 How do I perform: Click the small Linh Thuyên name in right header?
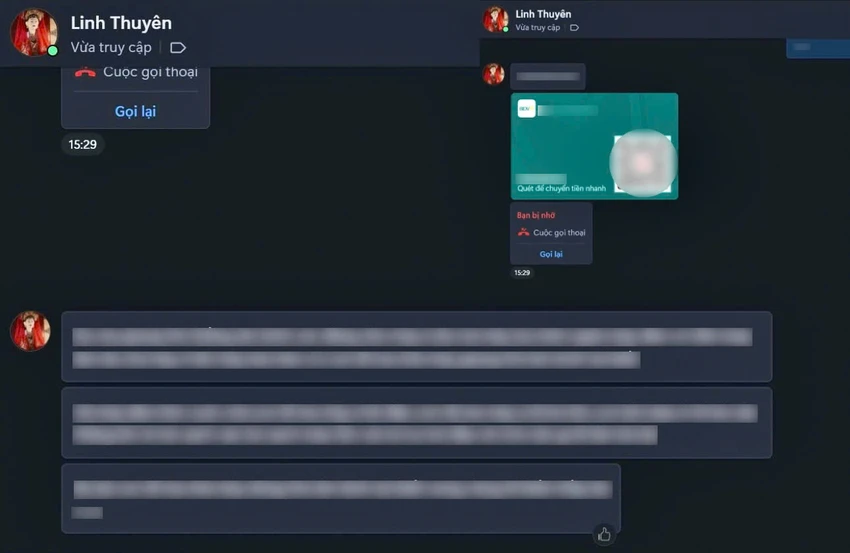[543, 14]
